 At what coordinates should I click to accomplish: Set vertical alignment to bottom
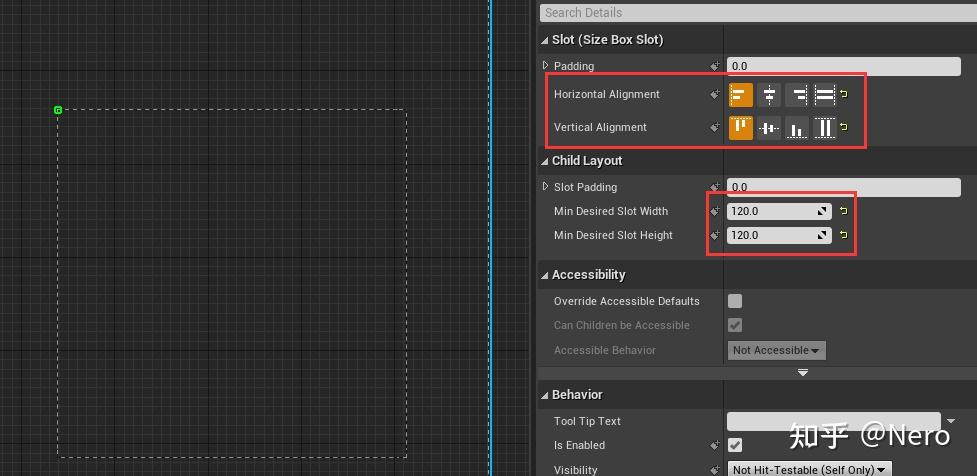tap(797, 128)
